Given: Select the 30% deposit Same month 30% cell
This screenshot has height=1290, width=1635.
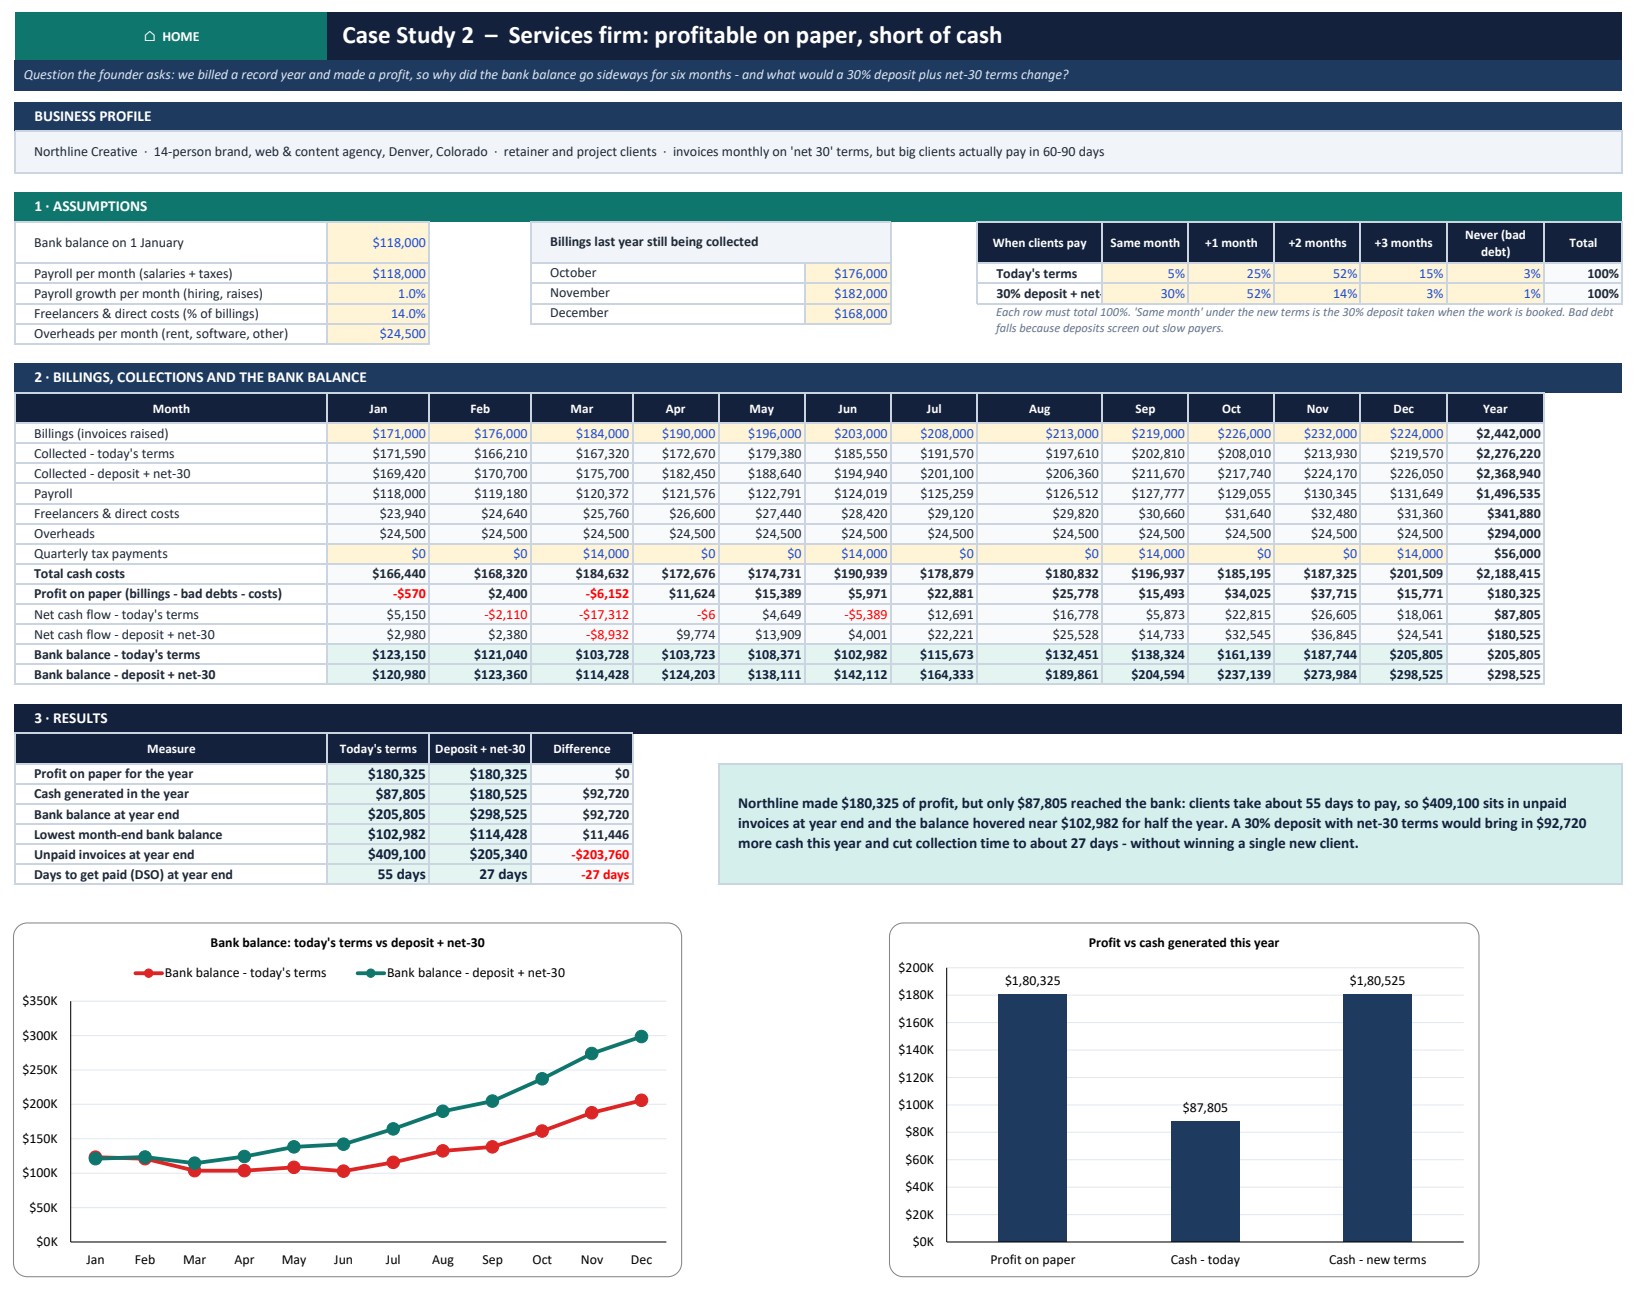Looking at the screenshot, I should (1145, 294).
